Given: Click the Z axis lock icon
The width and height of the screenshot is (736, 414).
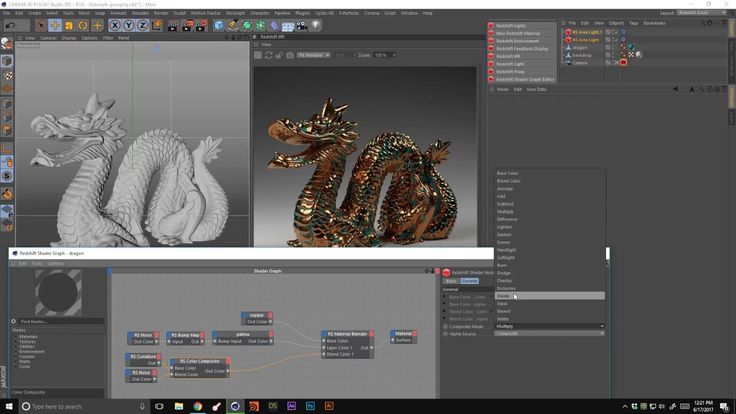Looking at the screenshot, I should [142, 25].
